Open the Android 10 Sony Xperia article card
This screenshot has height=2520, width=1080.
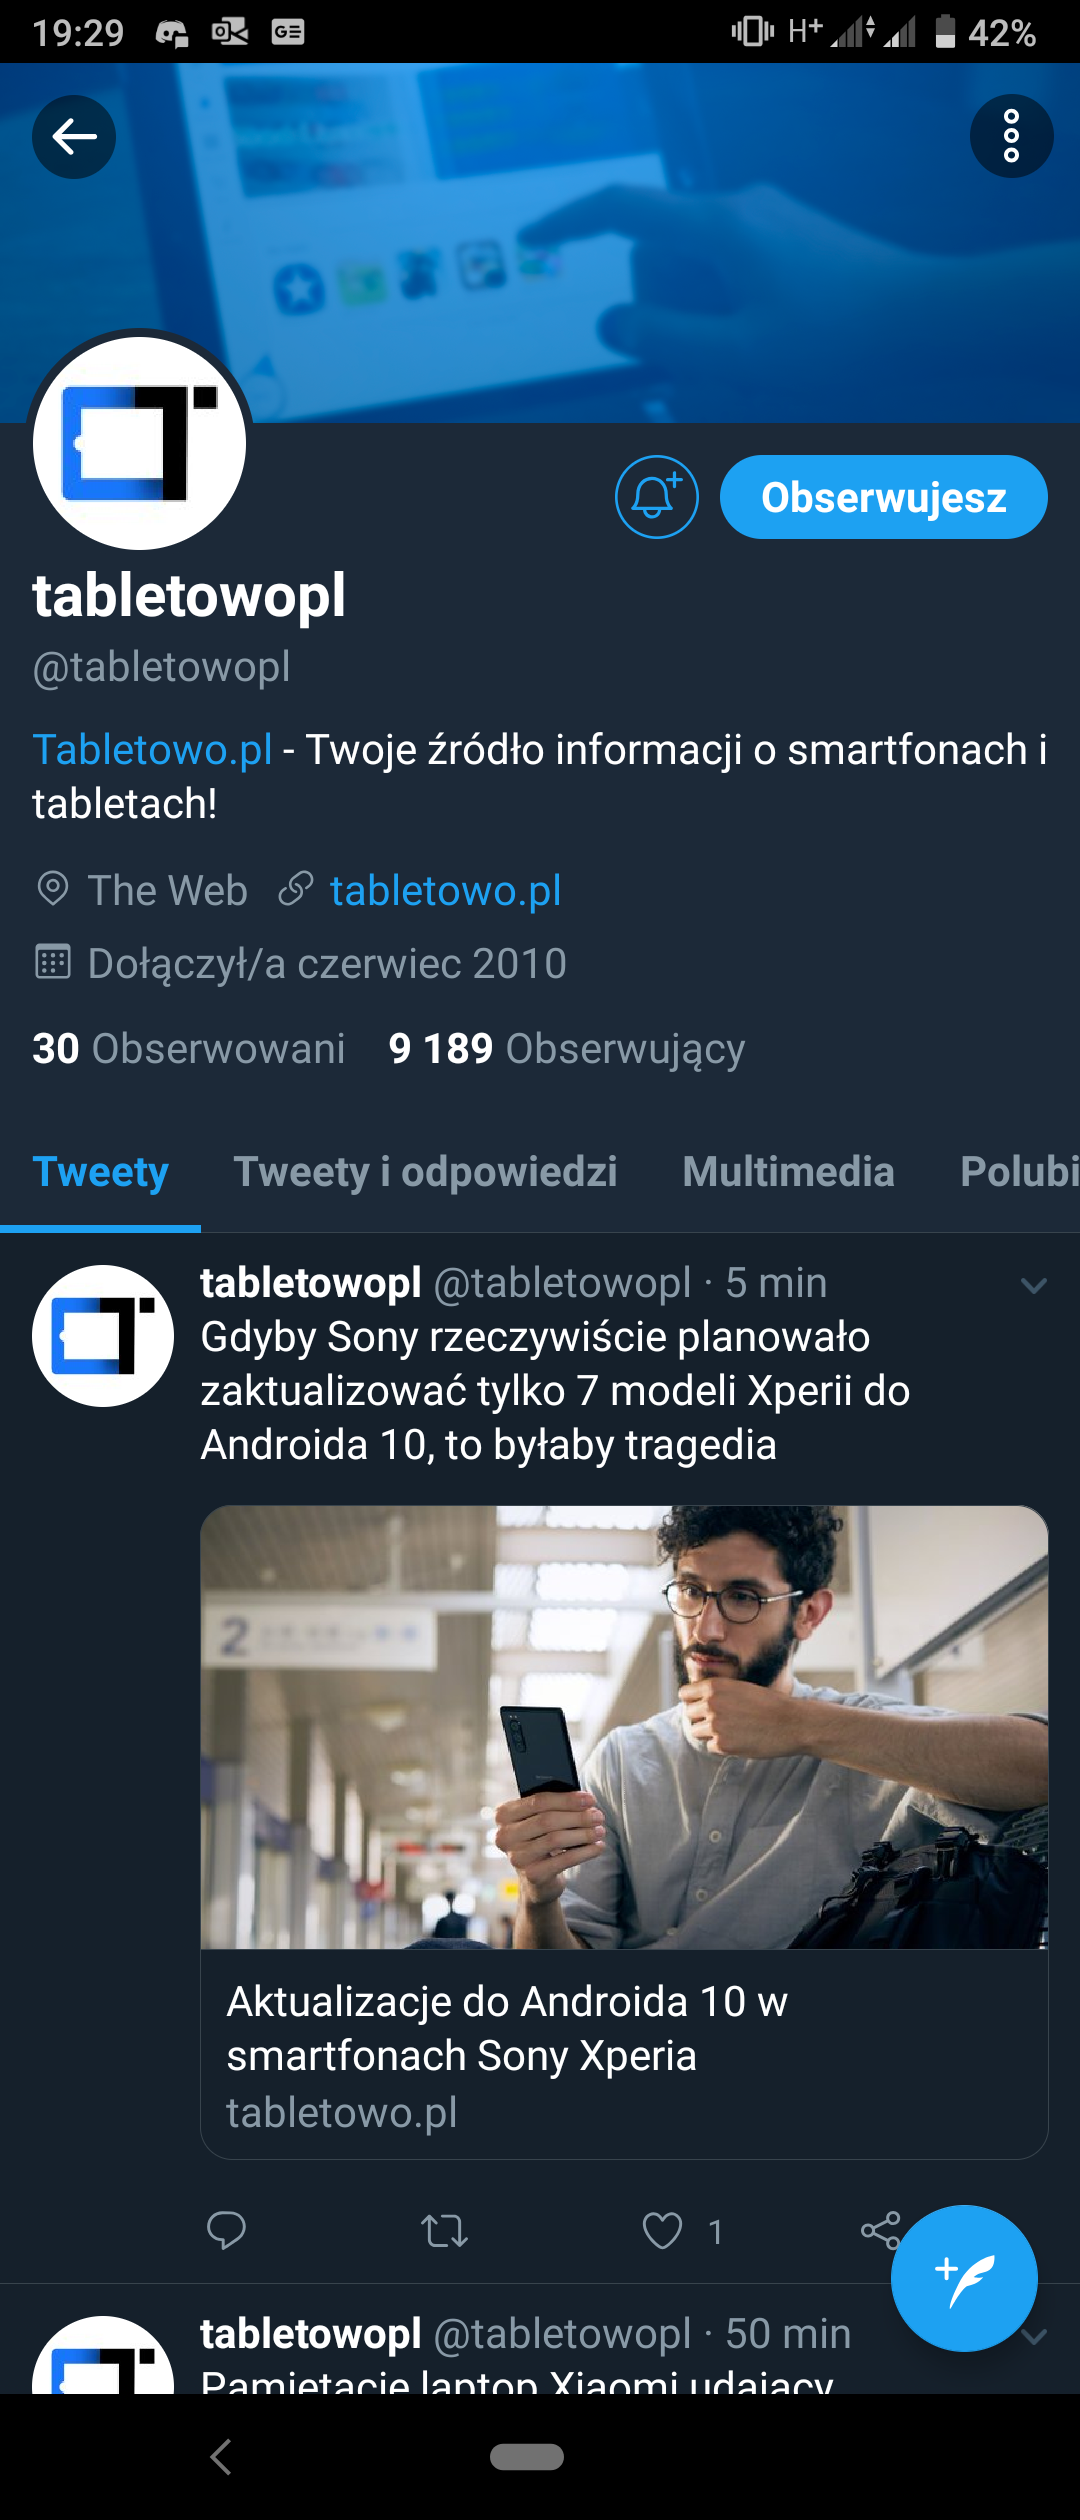pyautogui.click(x=624, y=1832)
